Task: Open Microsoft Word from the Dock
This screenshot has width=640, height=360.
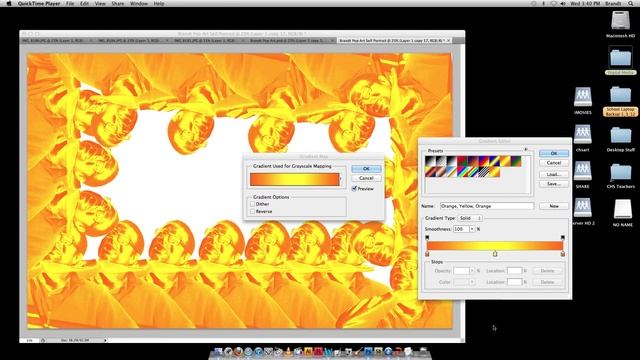Action: pyautogui.click(x=329, y=351)
